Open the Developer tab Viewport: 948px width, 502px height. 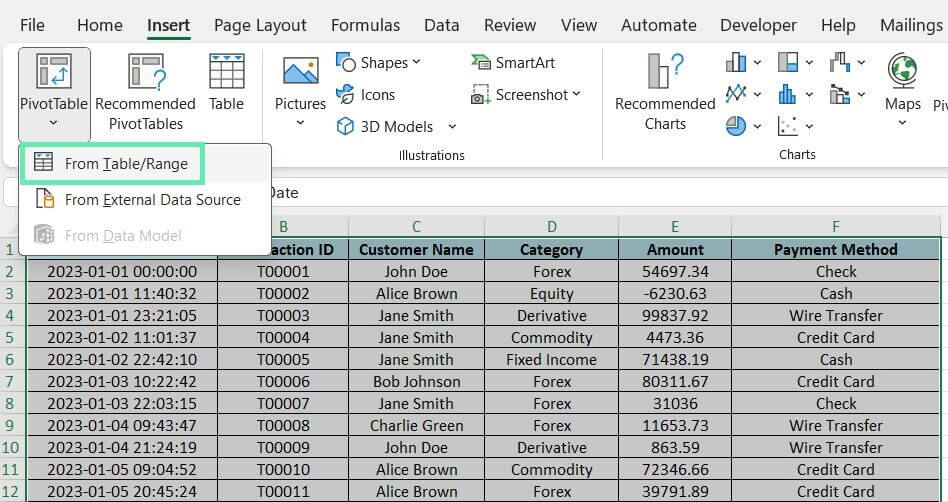pyautogui.click(x=758, y=25)
